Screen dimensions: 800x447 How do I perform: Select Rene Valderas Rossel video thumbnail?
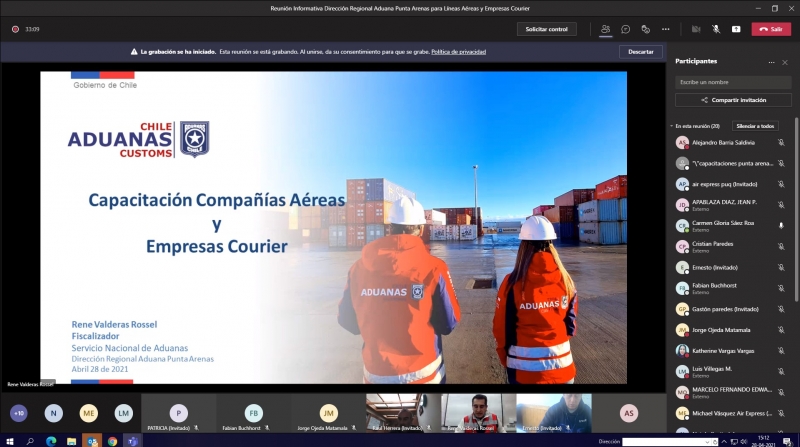[478, 413]
